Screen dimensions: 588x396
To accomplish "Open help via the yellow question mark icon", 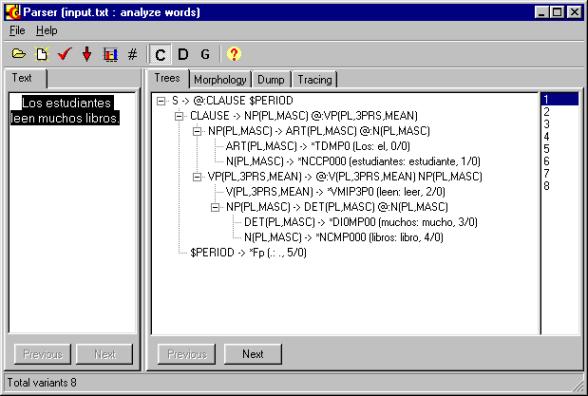I will tap(234, 54).
